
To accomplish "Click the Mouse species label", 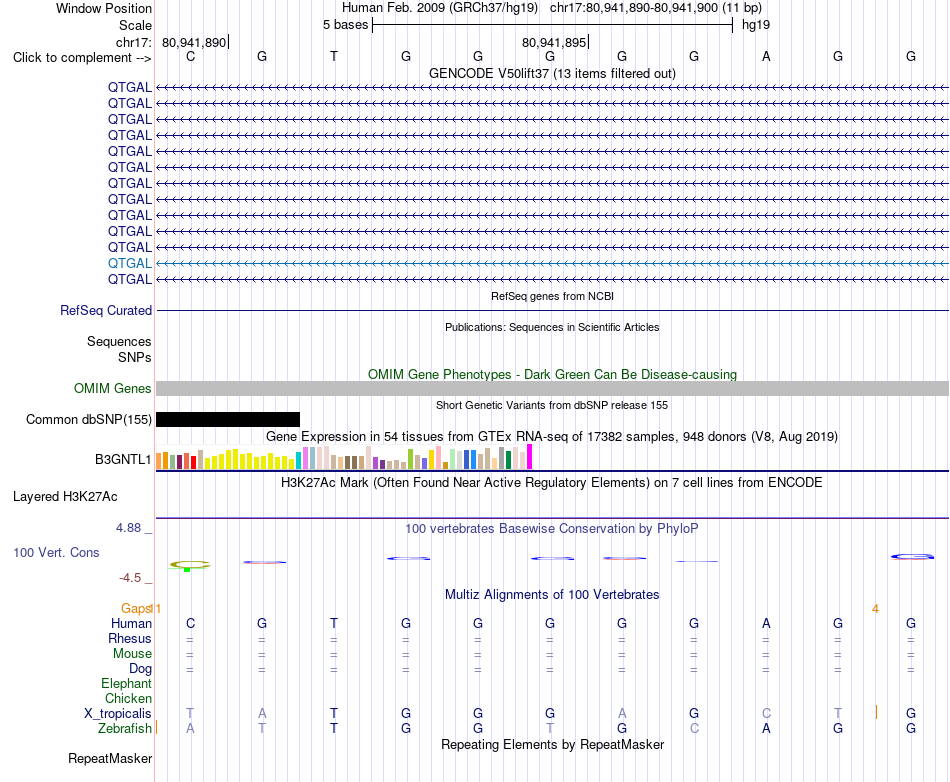I will (x=132, y=654).
